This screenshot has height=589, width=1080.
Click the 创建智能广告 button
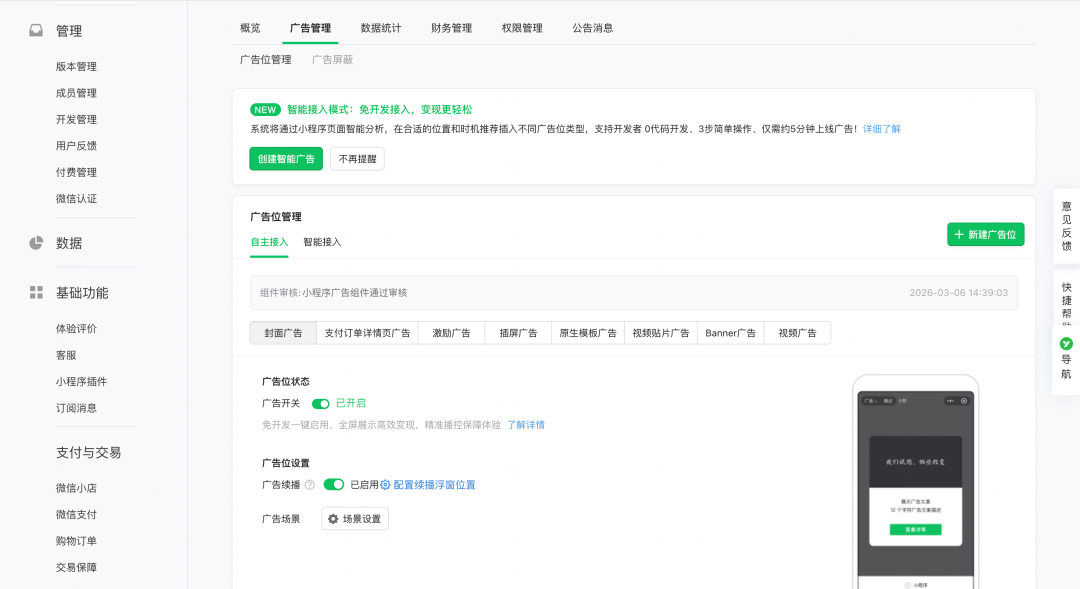(285, 158)
